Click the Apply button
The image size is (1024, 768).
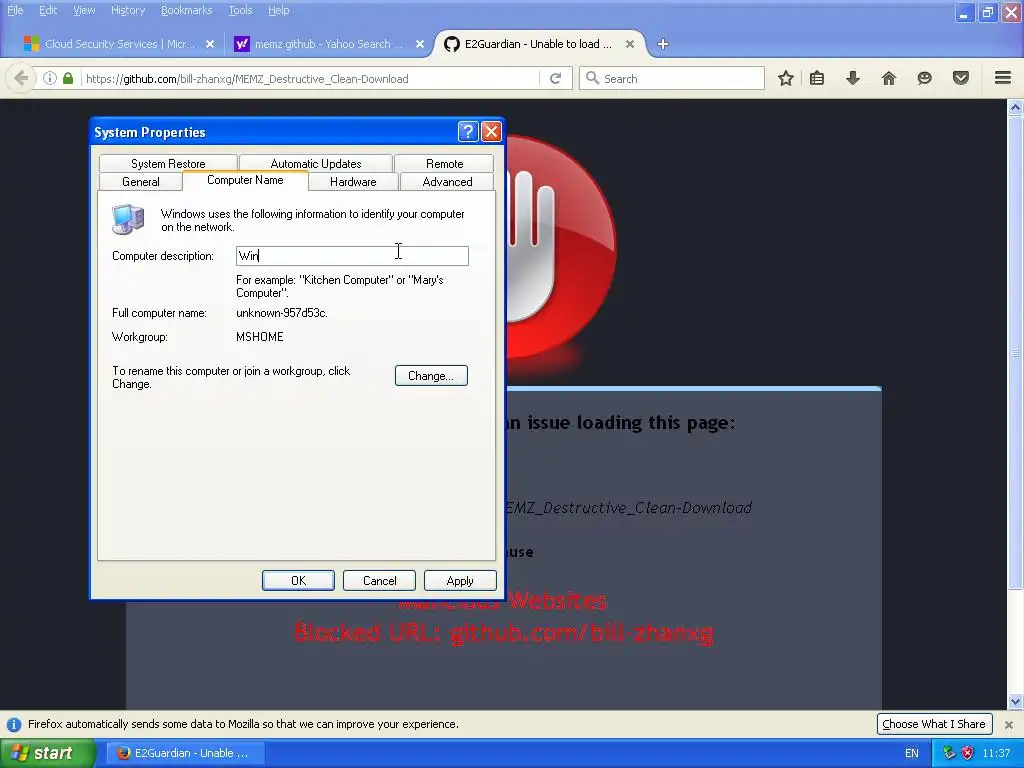460,581
